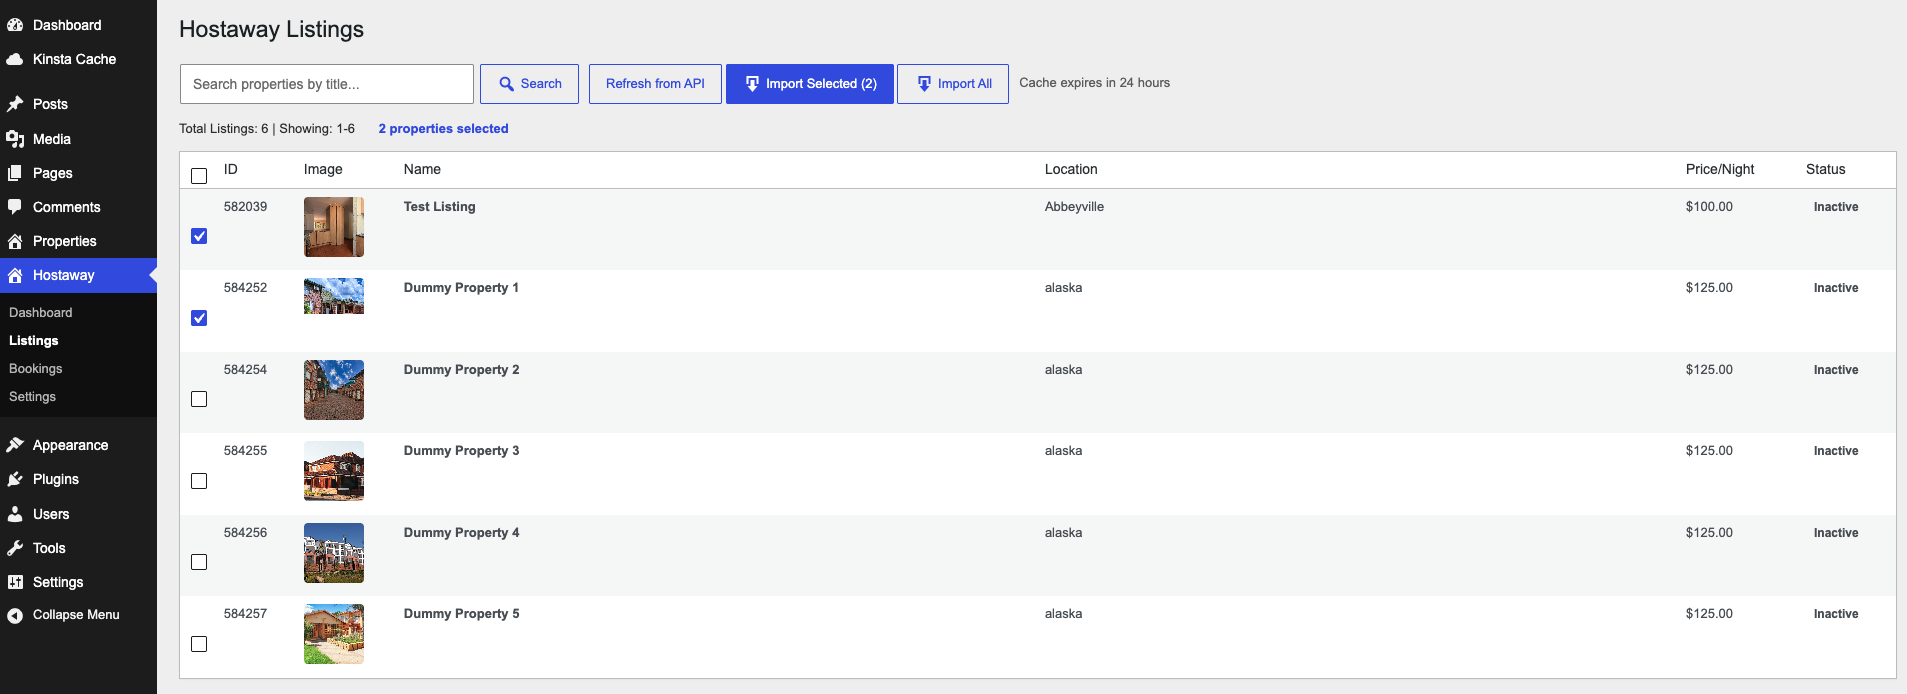Click the Test Listing name

(440, 207)
